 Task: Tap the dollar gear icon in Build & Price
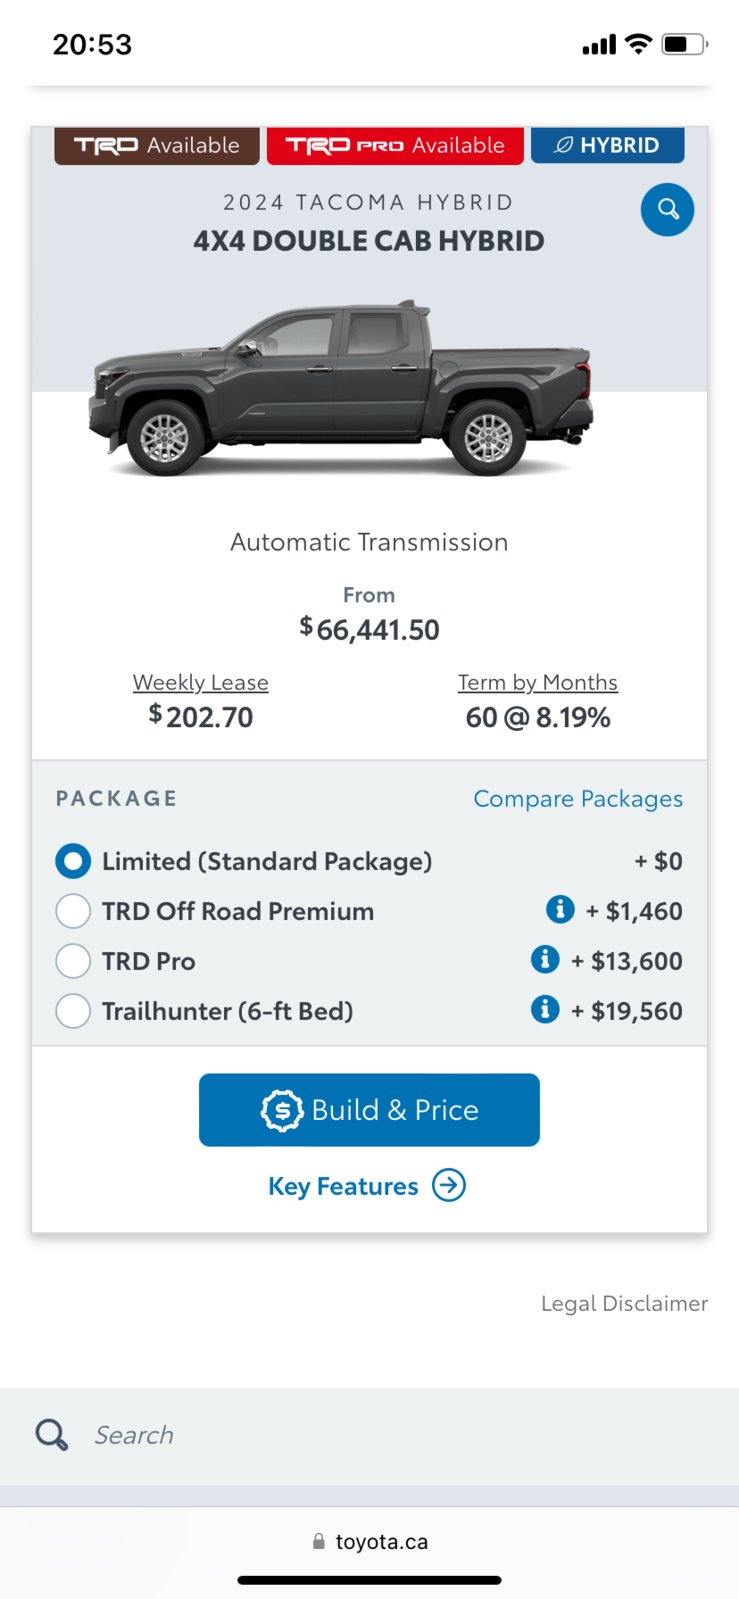(282, 1110)
